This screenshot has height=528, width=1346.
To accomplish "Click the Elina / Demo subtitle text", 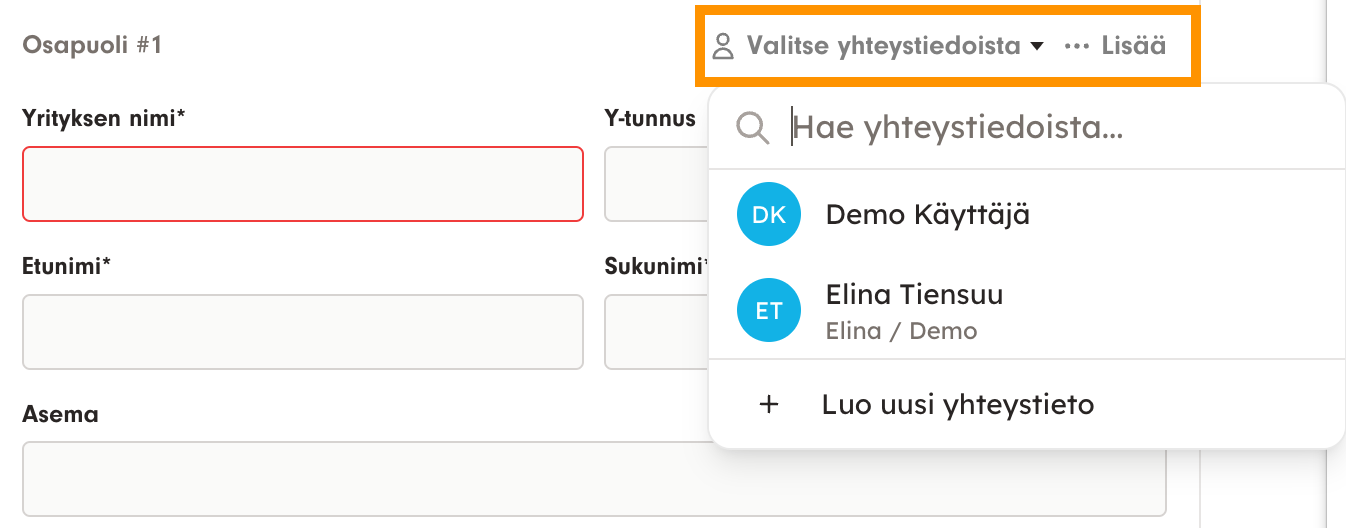I will [901, 331].
